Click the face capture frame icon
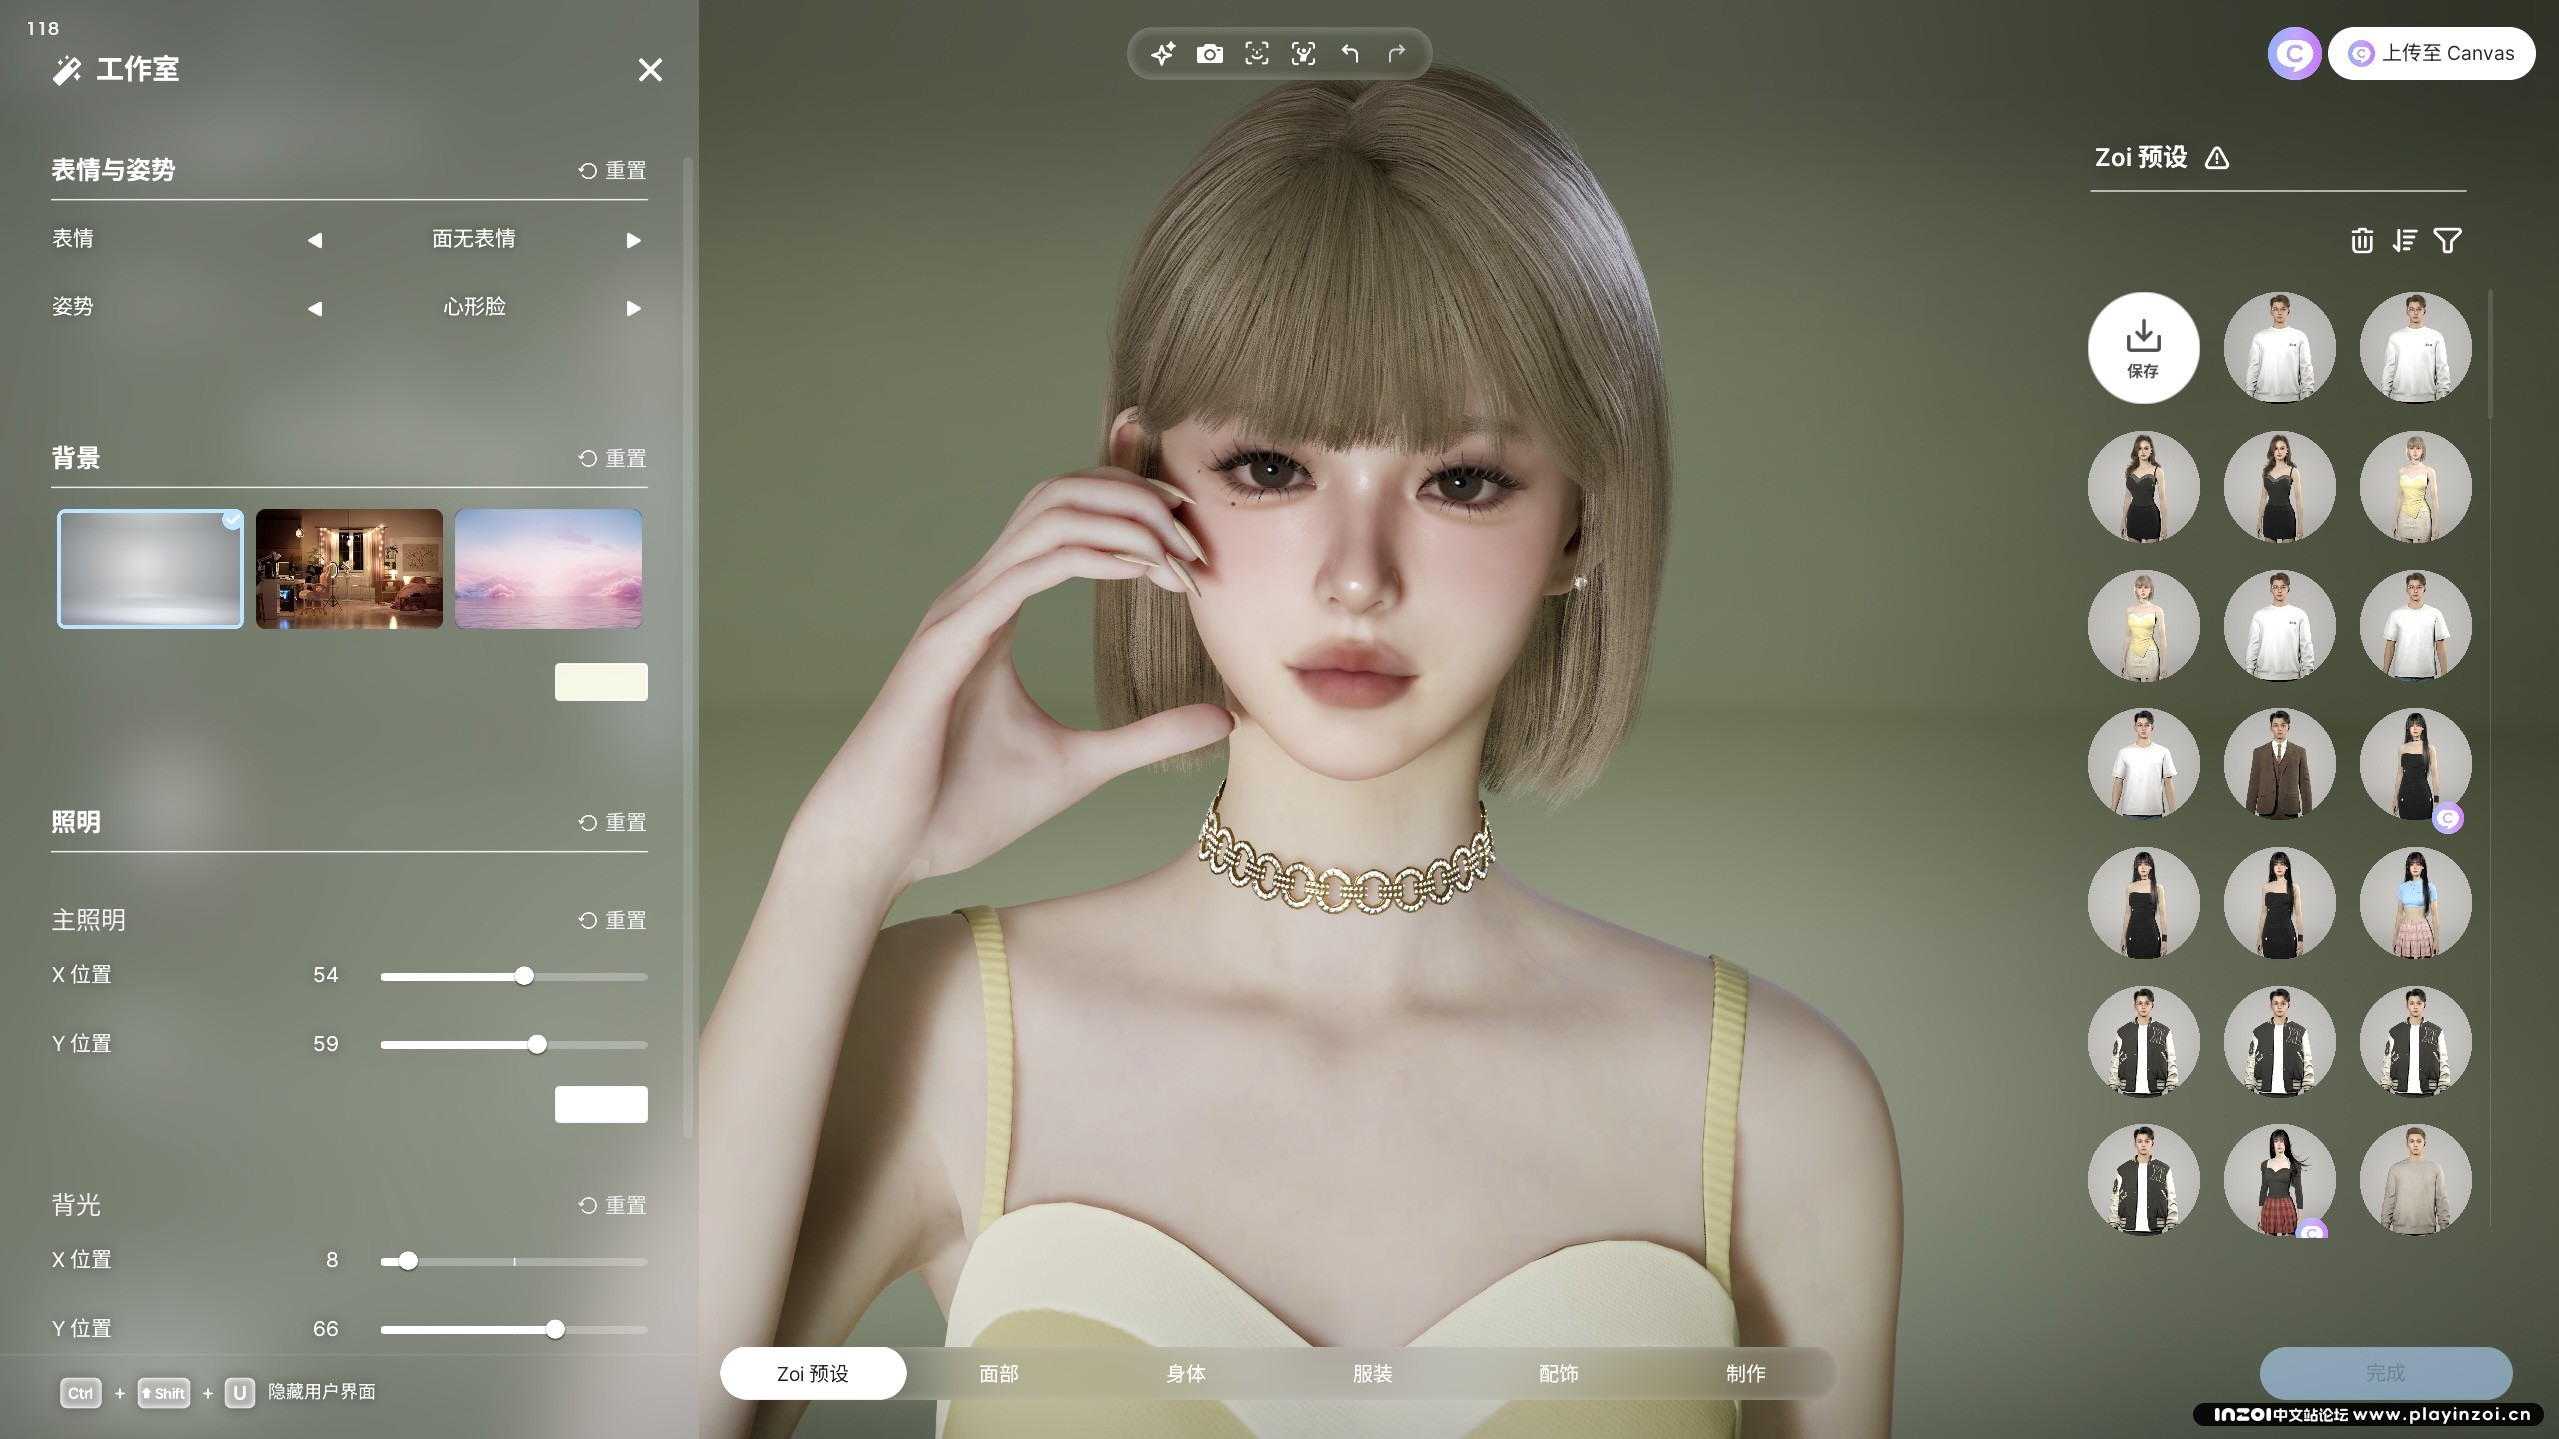Viewport: 2559px width, 1439px height. tap(1257, 54)
